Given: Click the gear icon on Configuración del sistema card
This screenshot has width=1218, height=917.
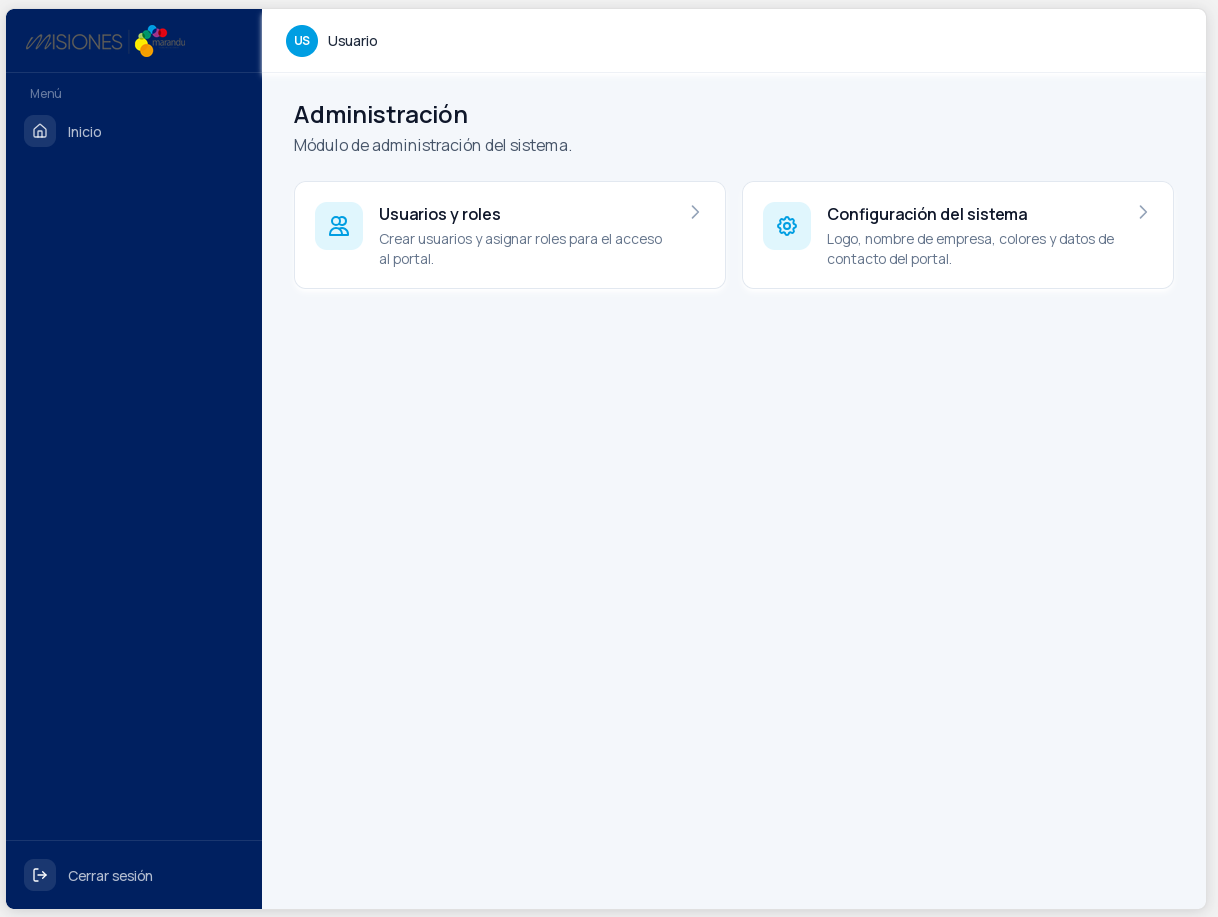Looking at the screenshot, I should pos(787,226).
